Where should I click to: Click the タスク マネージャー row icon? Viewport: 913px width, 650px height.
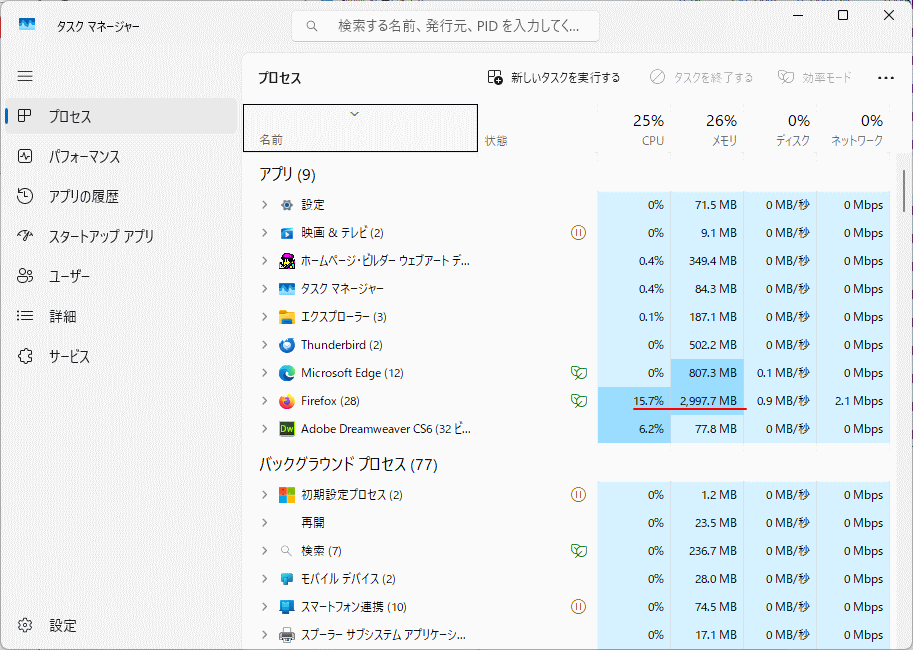point(286,289)
